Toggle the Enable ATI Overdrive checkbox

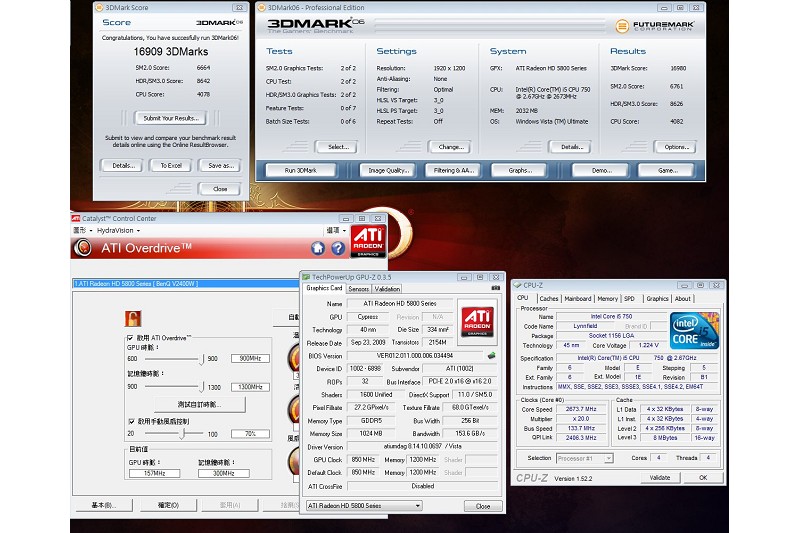(x=130, y=338)
